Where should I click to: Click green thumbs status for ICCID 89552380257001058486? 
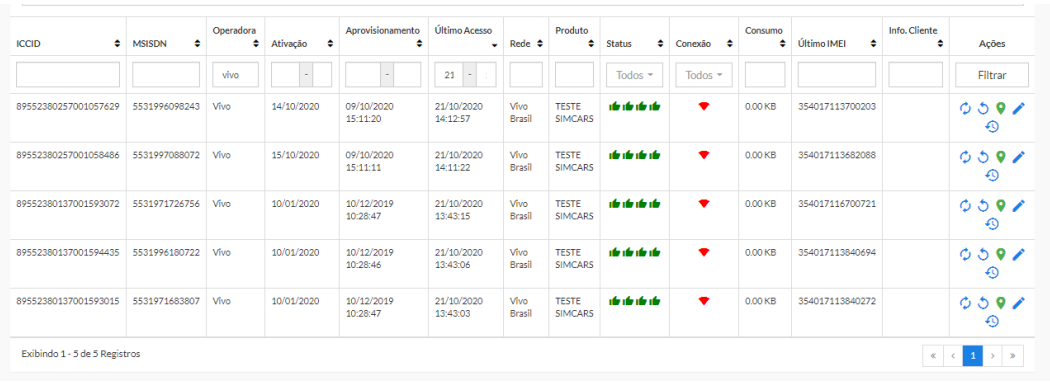tap(634, 155)
